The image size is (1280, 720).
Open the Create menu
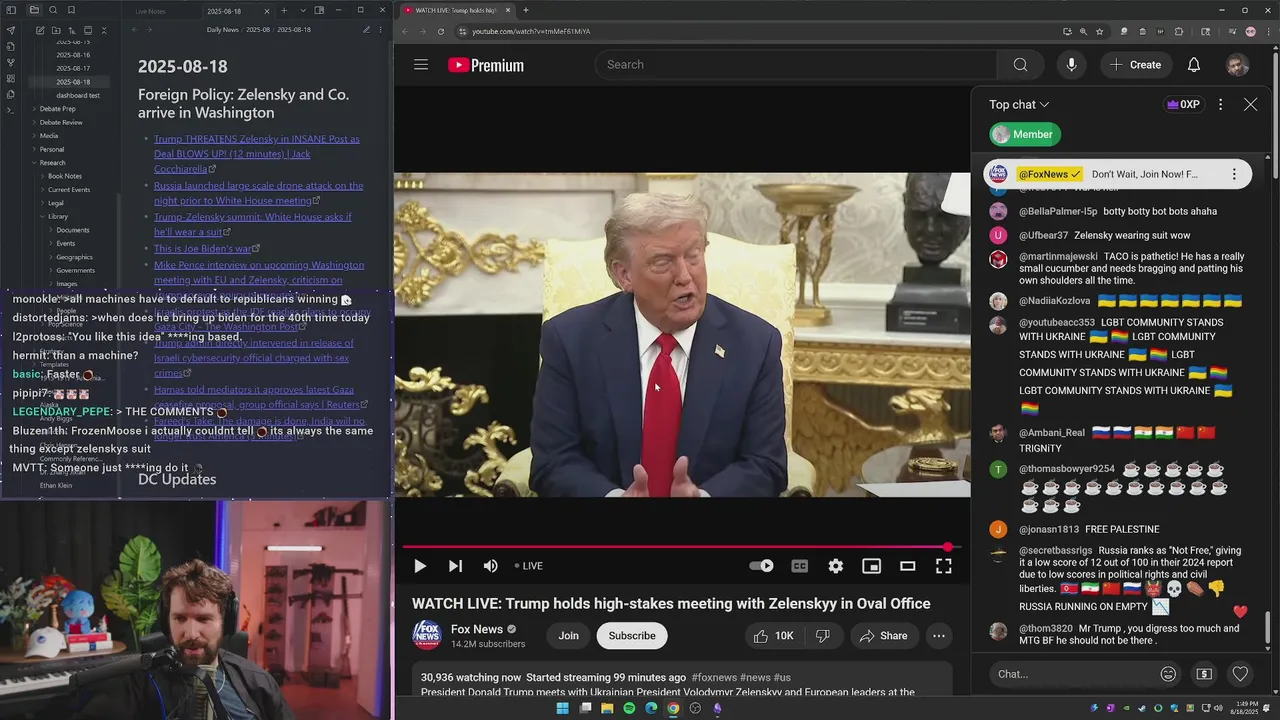tap(1135, 65)
